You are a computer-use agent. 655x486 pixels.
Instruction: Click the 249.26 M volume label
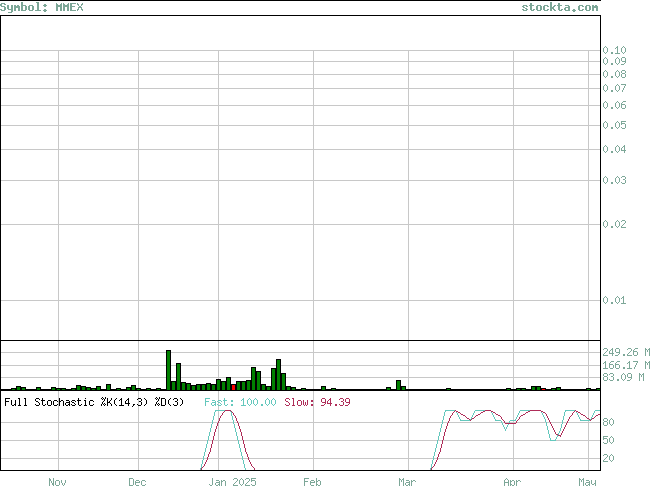[626, 352]
